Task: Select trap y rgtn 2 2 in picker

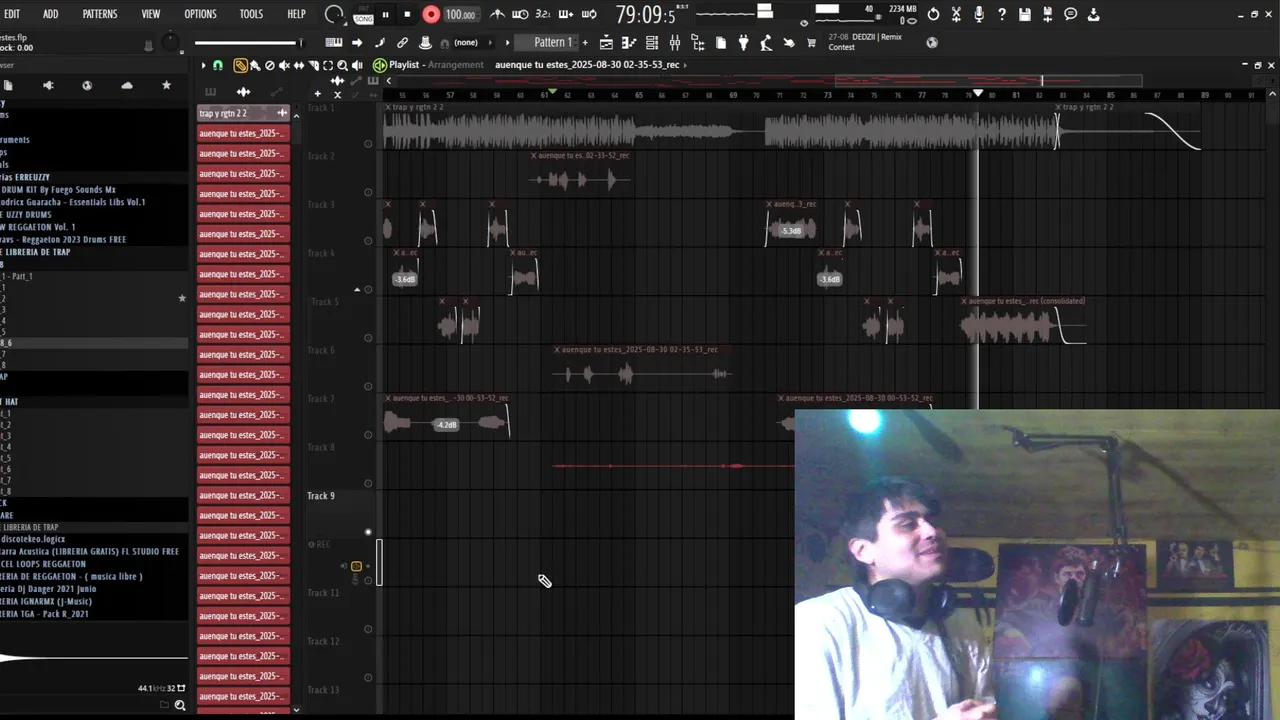Action: 243,113
